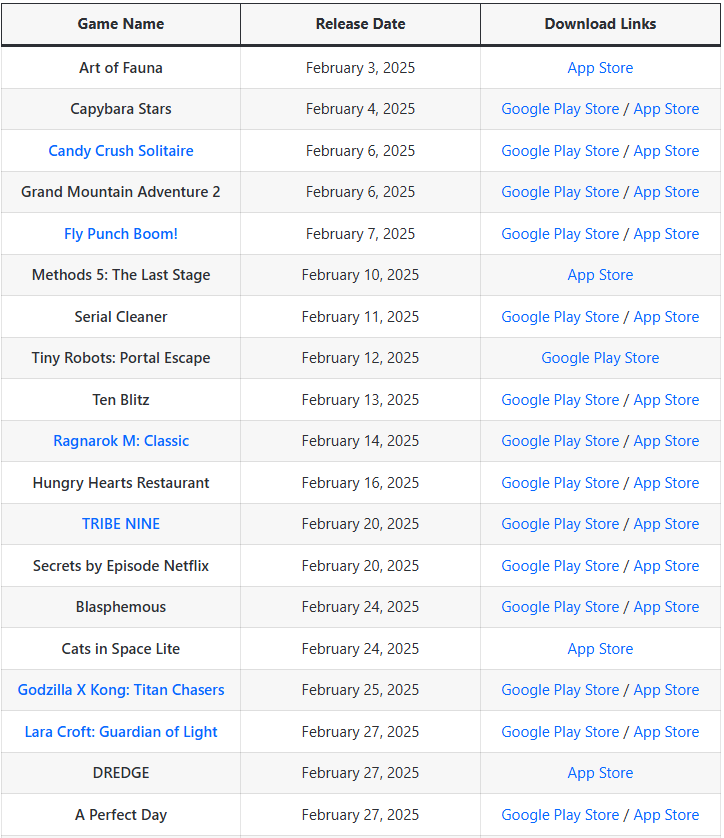Select the Tiny Robots: Portal Escape cell
The width and height of the screenshot is (724, 838).
(121, 358)
